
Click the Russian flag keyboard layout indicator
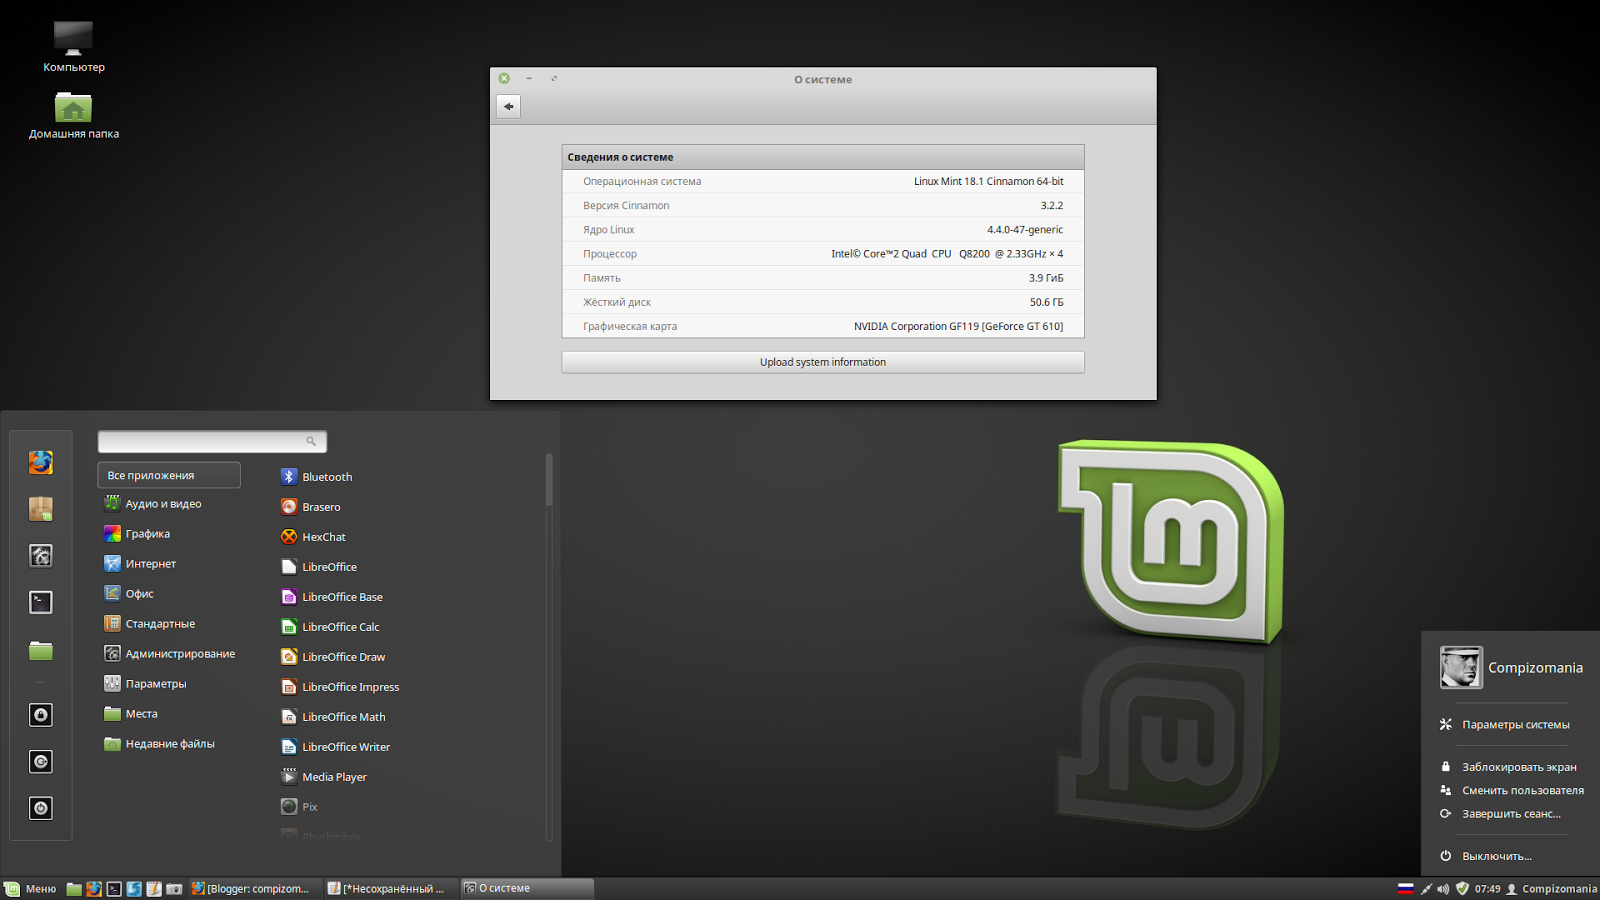click(x=1405, y=888)
